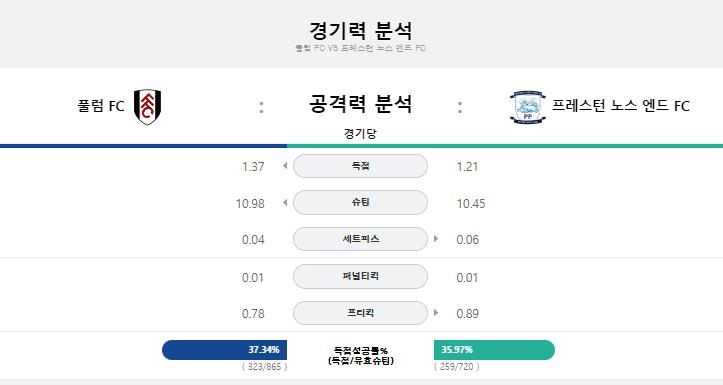Click Fulham's 1.37 goals value
The image size is (723, 385).
(253, 166)
